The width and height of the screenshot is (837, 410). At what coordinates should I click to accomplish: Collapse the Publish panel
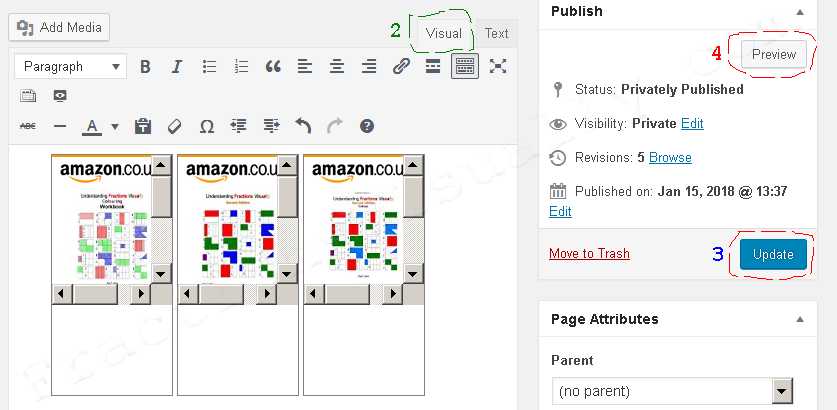coord(800,12)
